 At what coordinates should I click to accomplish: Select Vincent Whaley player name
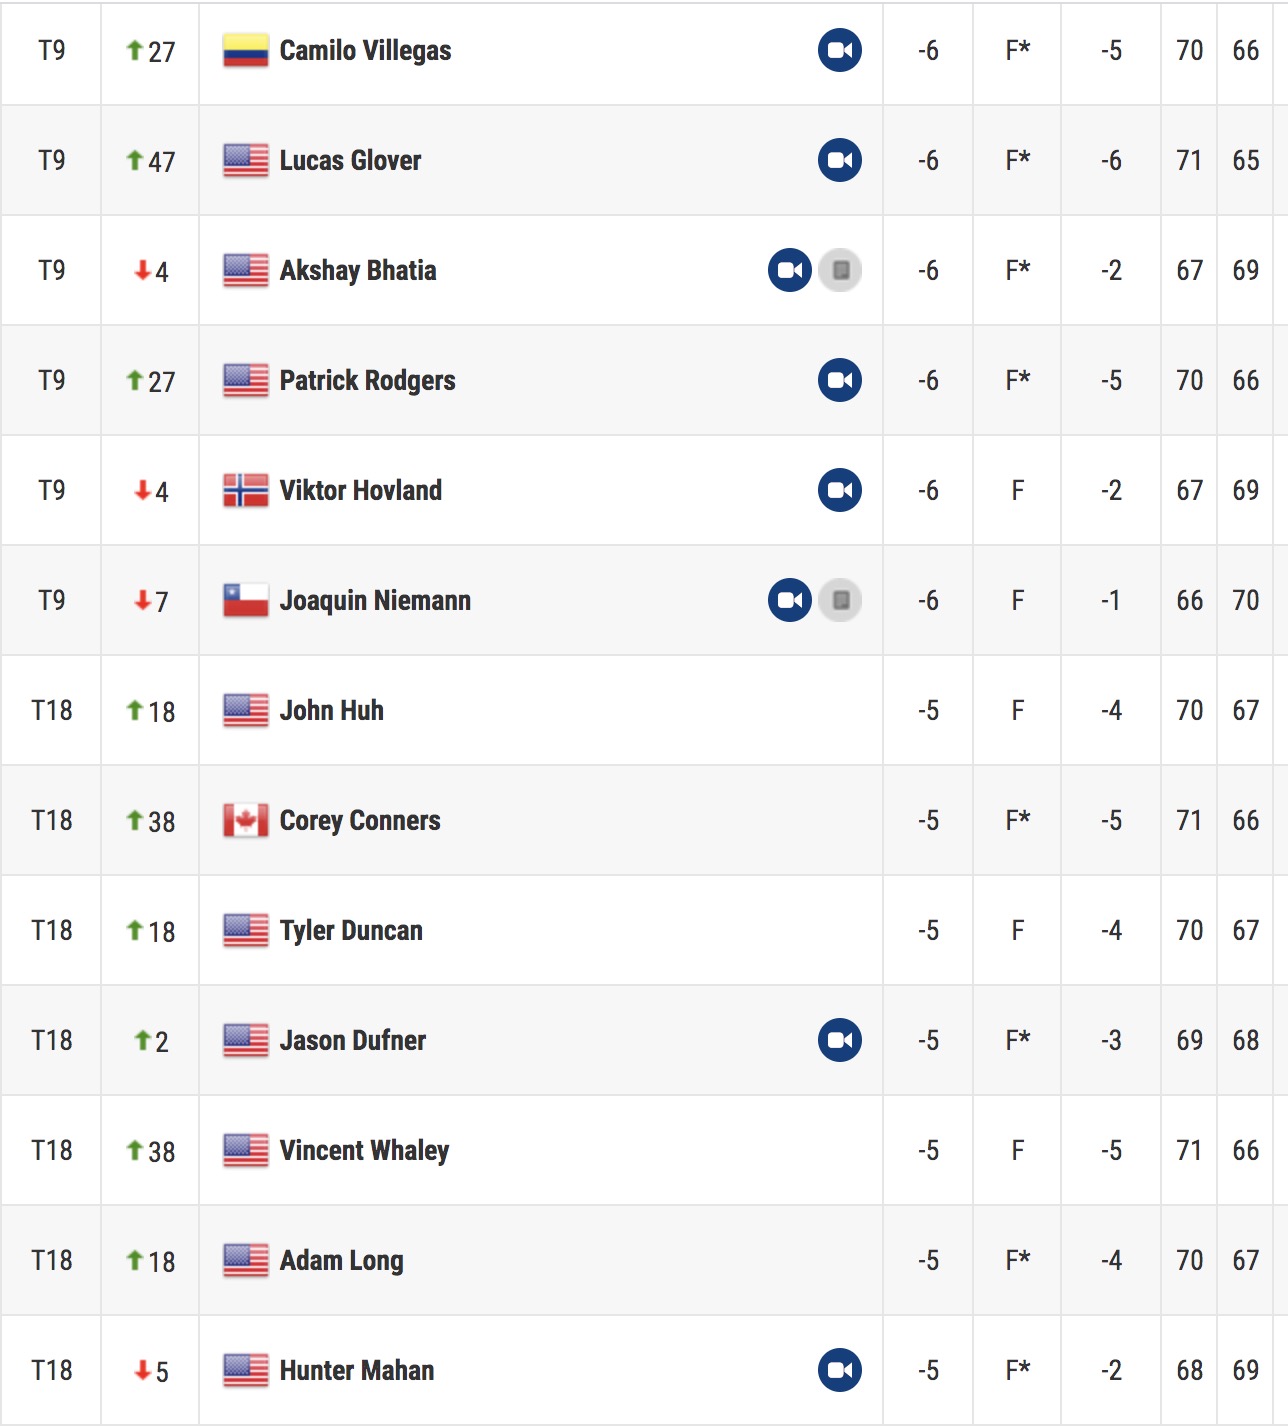coord(364,1150)
